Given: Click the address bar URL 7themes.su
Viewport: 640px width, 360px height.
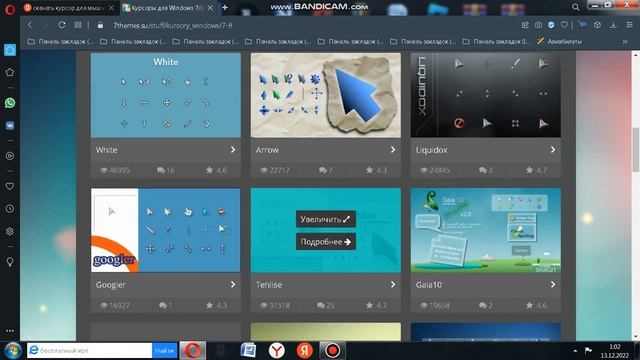Looking at the screenshot, I should [x=173, y=25].
